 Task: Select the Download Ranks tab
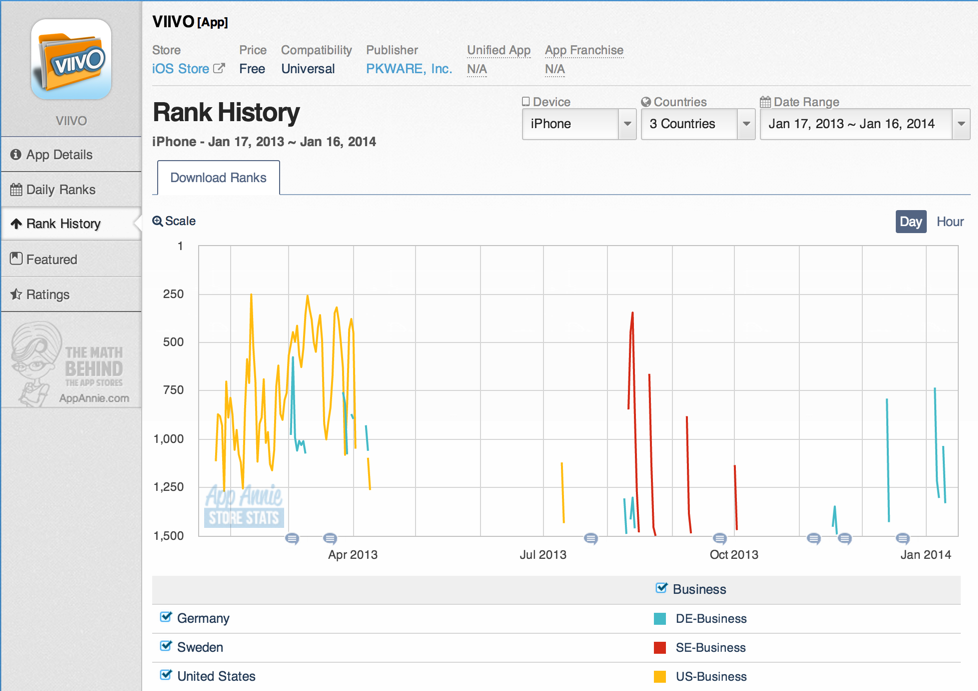click(x=218, y=178)
